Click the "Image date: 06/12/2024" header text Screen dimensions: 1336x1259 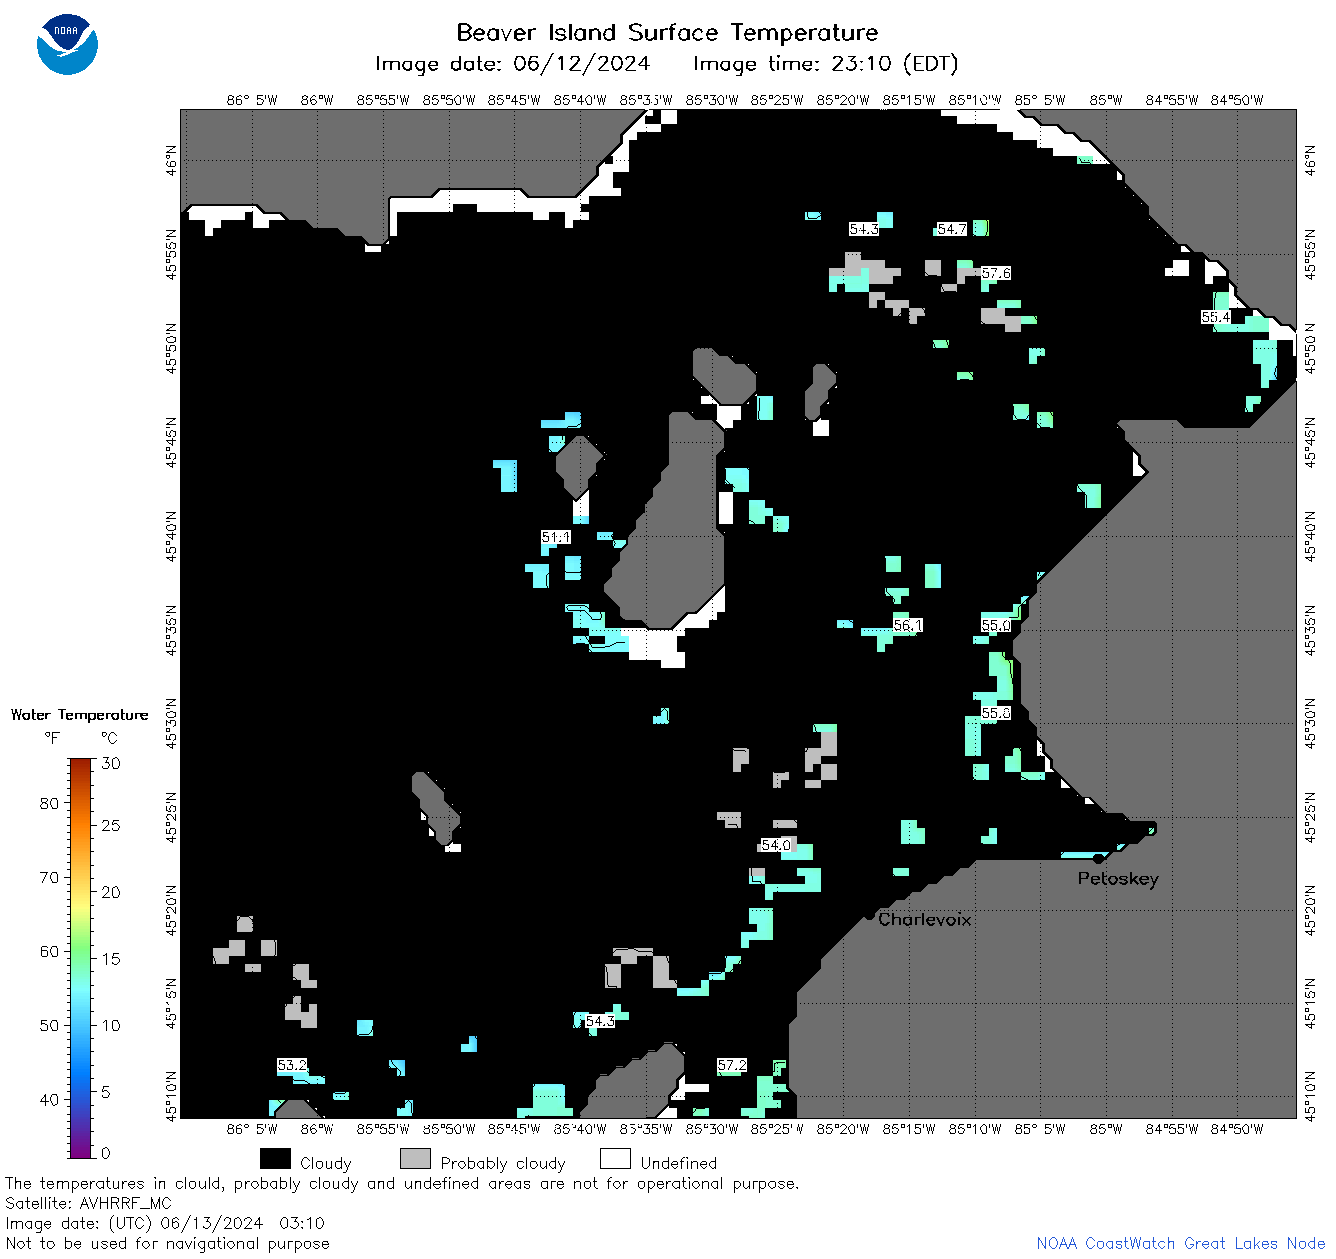point(512,64)
